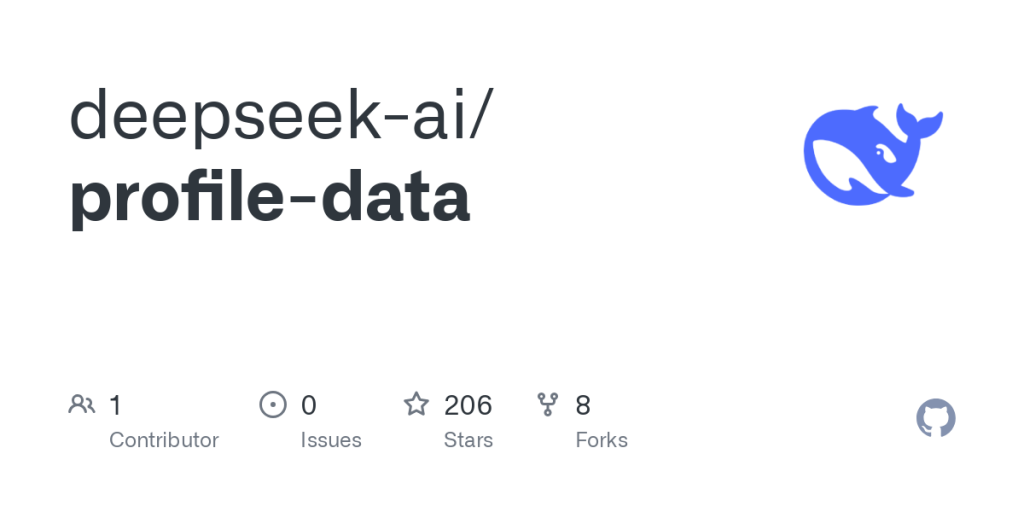Click the issues count number 0
The image size is (1024, 512).
tap(309, 405)
